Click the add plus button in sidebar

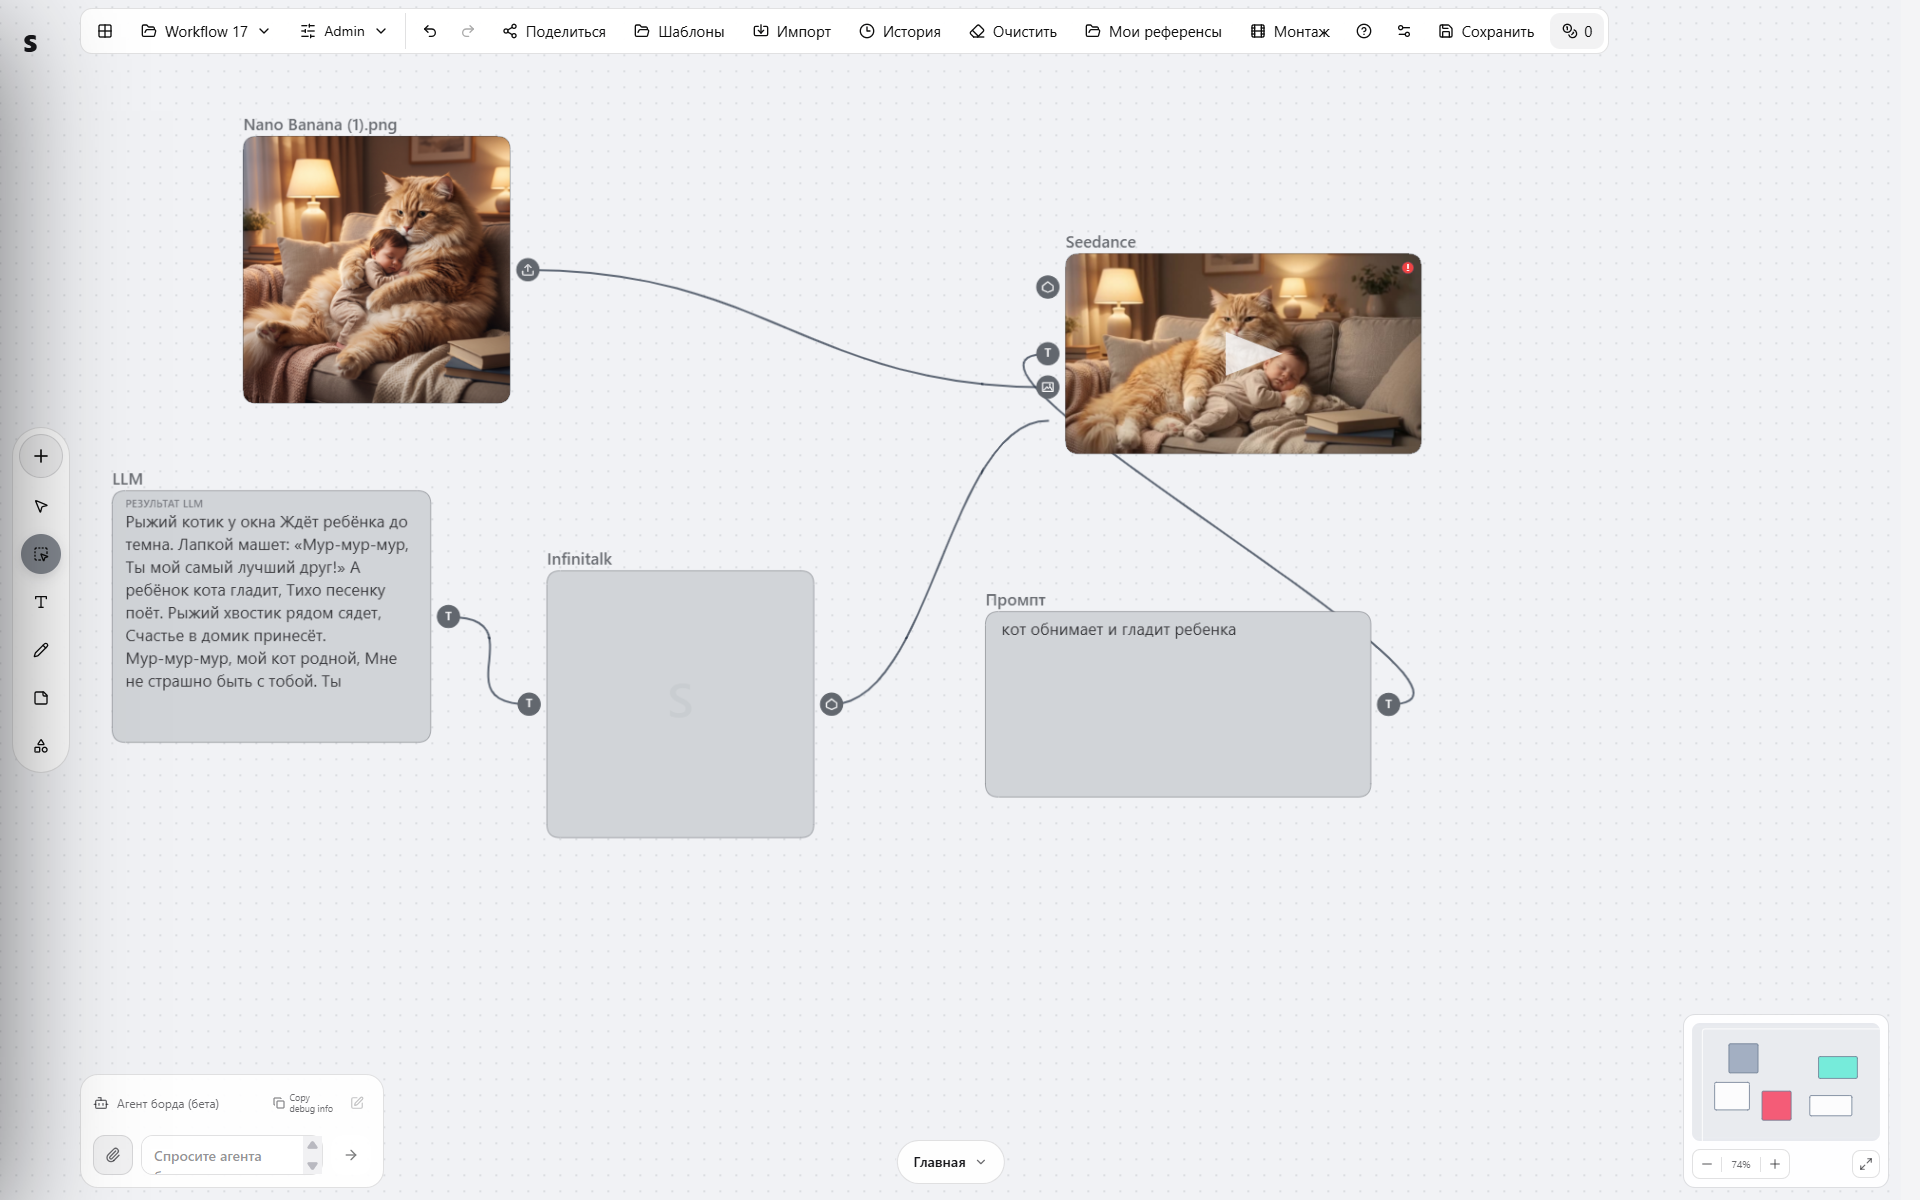click(41, 456)
